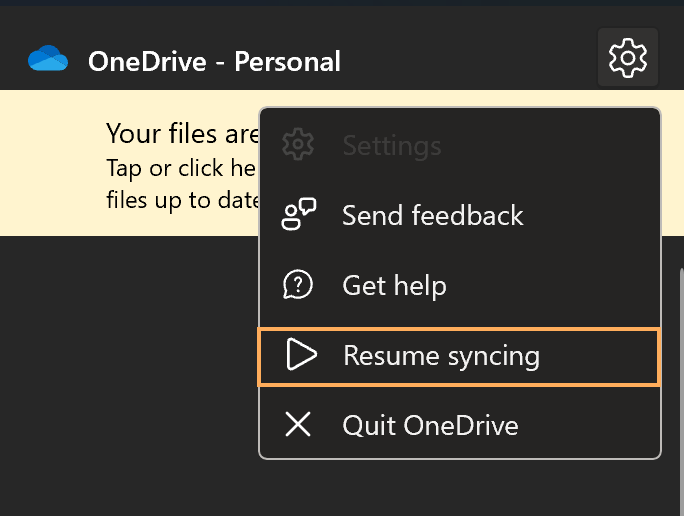Click the "files up to date" banner text

click(181, 199)
